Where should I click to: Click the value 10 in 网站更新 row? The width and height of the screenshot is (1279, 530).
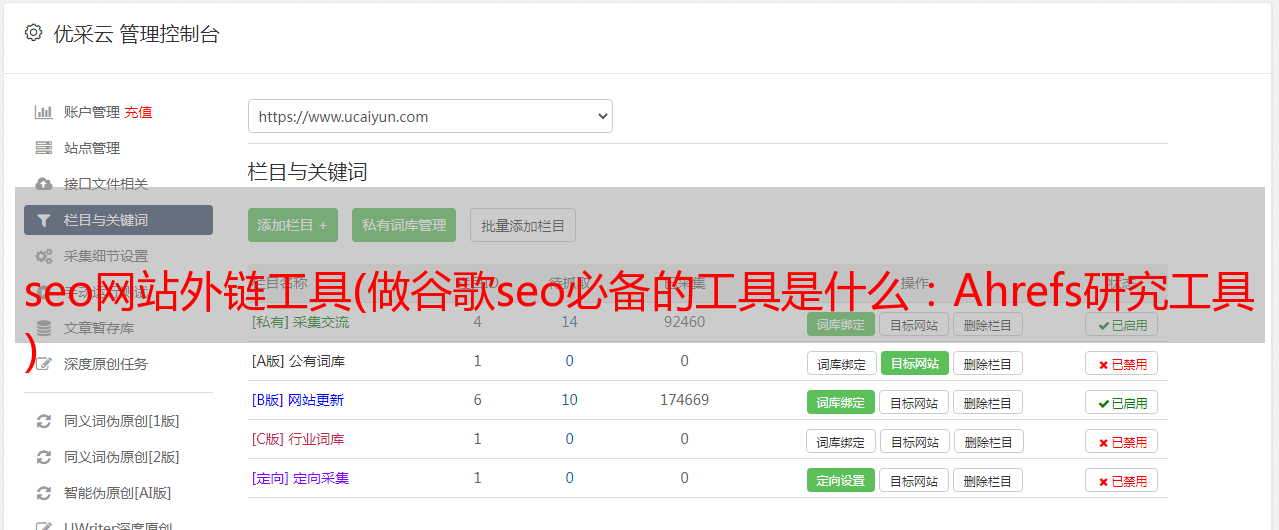tap(570, 400)
